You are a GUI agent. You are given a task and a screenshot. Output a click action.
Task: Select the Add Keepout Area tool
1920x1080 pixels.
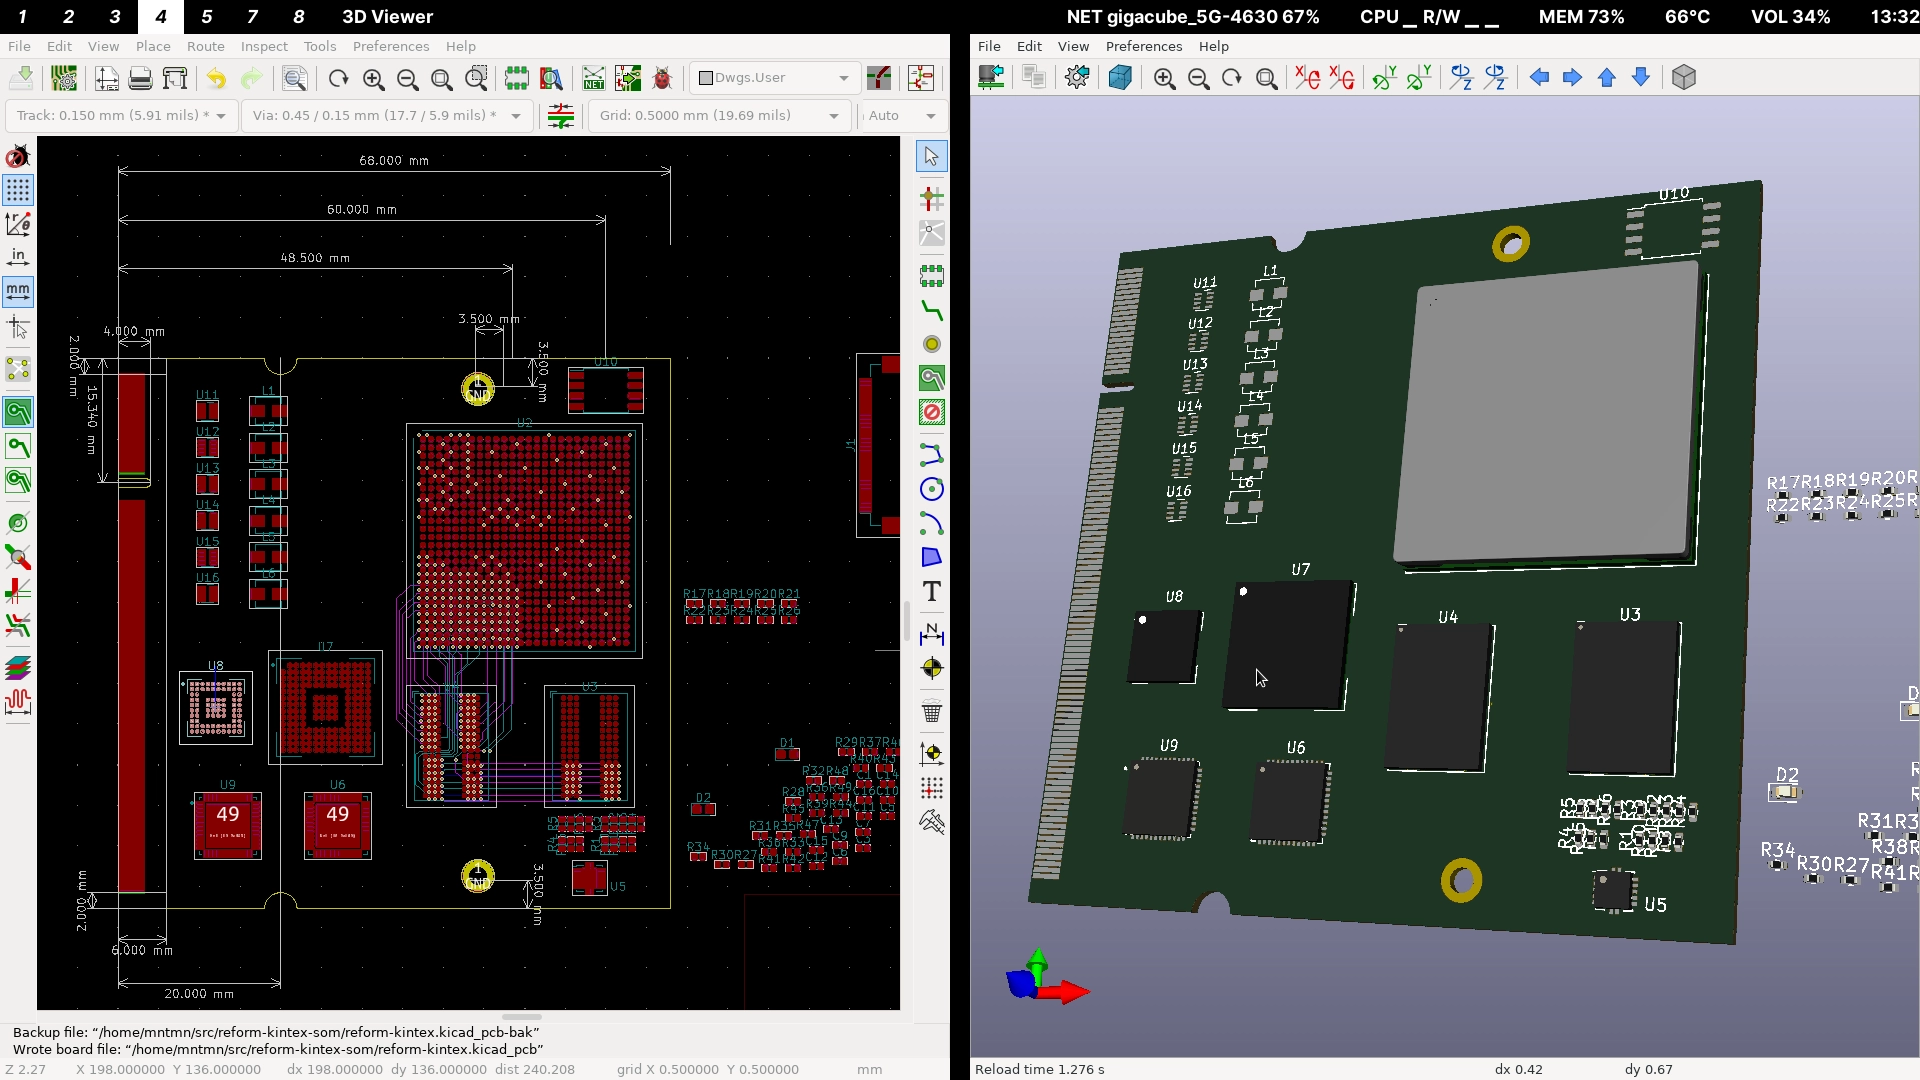pos(932,412)
